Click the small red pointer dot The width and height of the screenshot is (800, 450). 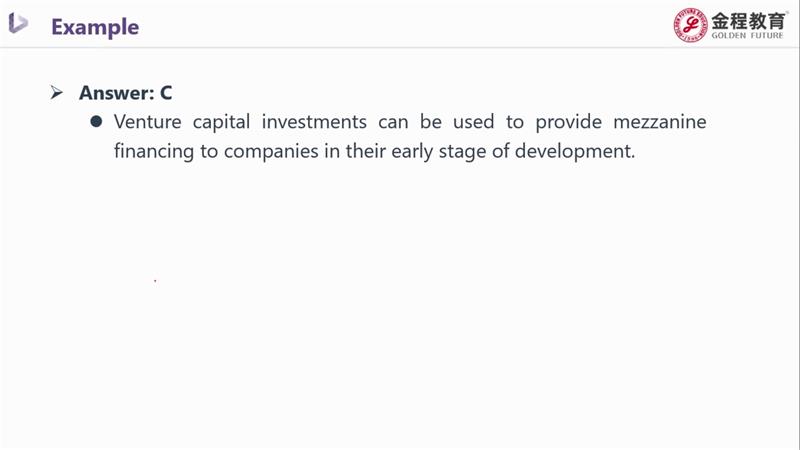coord(155,281)
